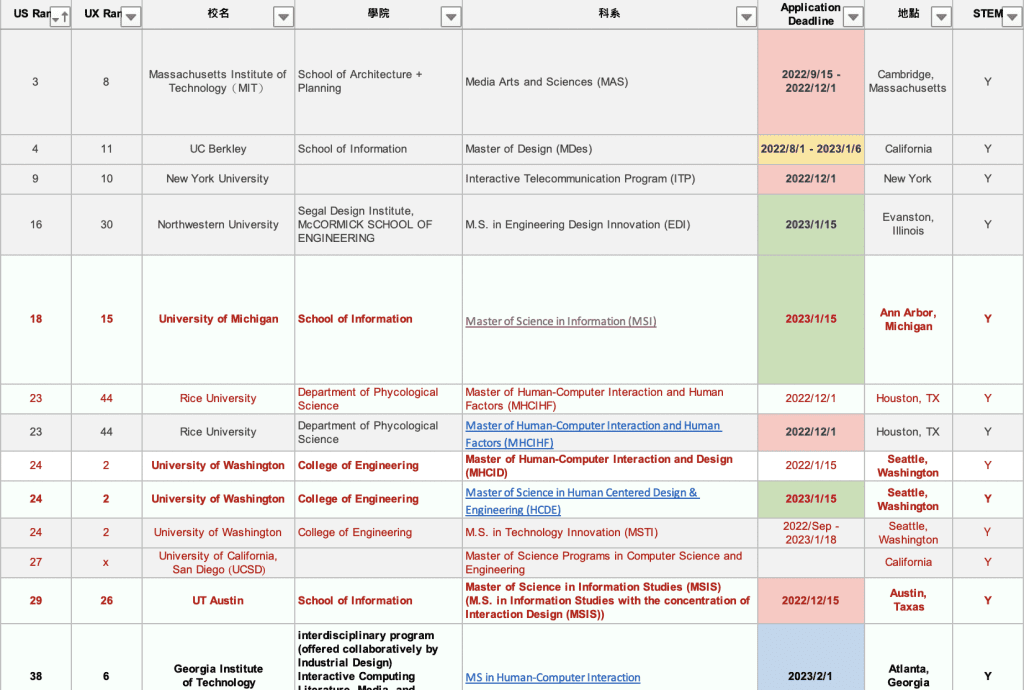Open the 學院 column filter dropdown
The width and height of the screenshot is (1024, 690).
(x=451, y=18)
